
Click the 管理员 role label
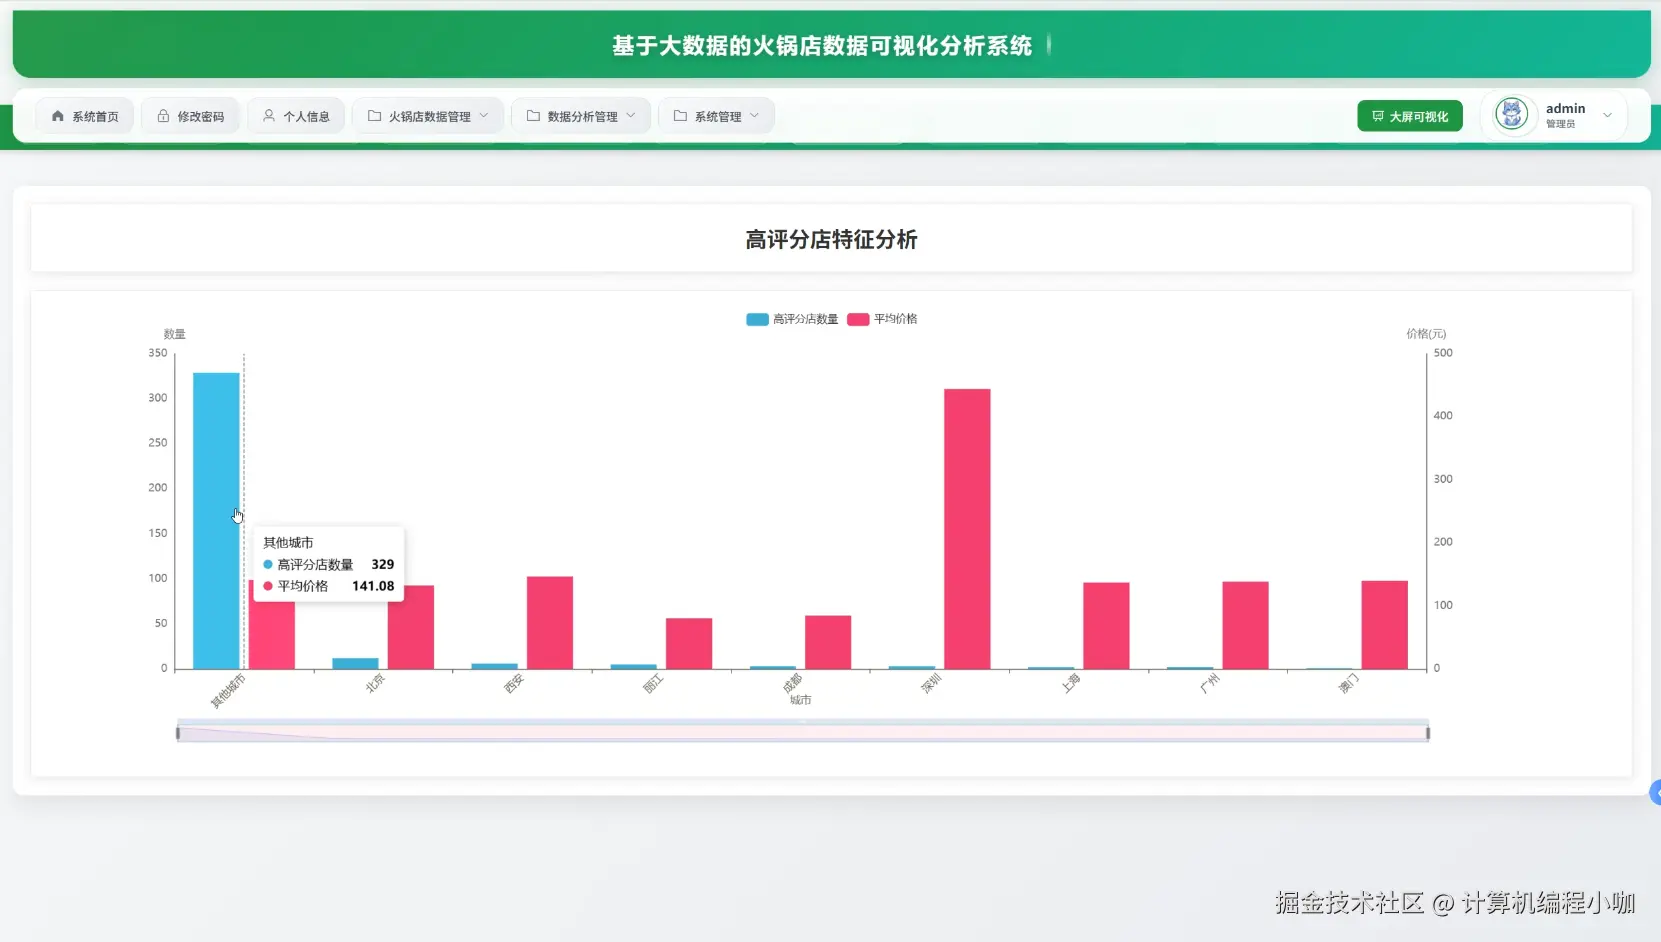tap(1560, 124)
